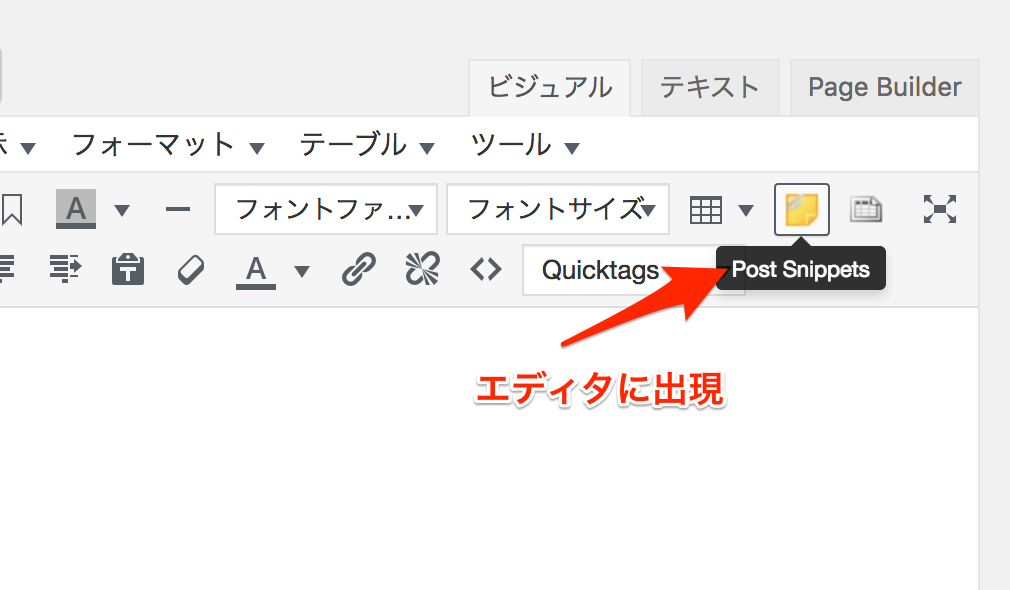The image size is (1010, 590).
Task: Open background color dropdown arrow
Action: [x=122, y=210]
